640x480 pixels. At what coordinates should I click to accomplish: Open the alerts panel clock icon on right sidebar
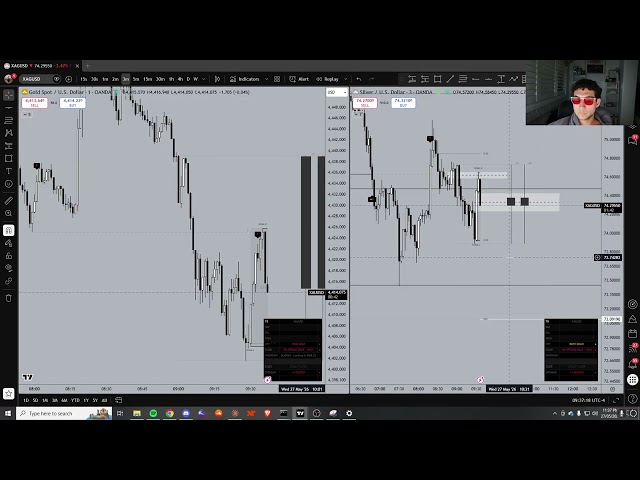point(632,304)
